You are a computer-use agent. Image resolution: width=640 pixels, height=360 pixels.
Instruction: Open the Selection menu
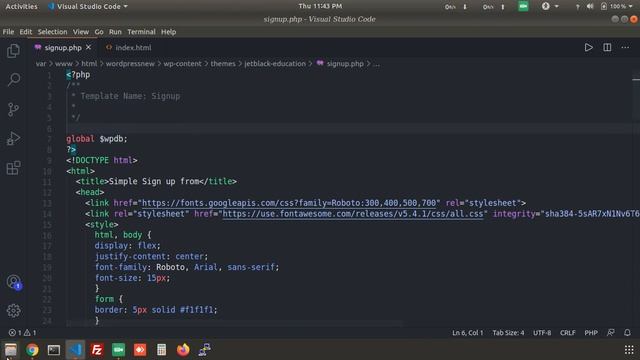click(x=52, y=32)
